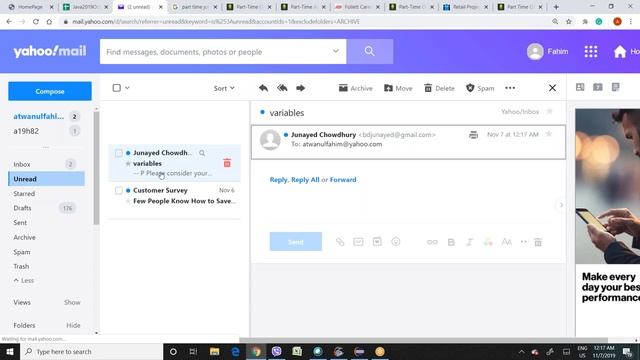Open the text color picker
The width and height of the screenshot is (640, 360).
pyautogui.click(x=488, y=242)
